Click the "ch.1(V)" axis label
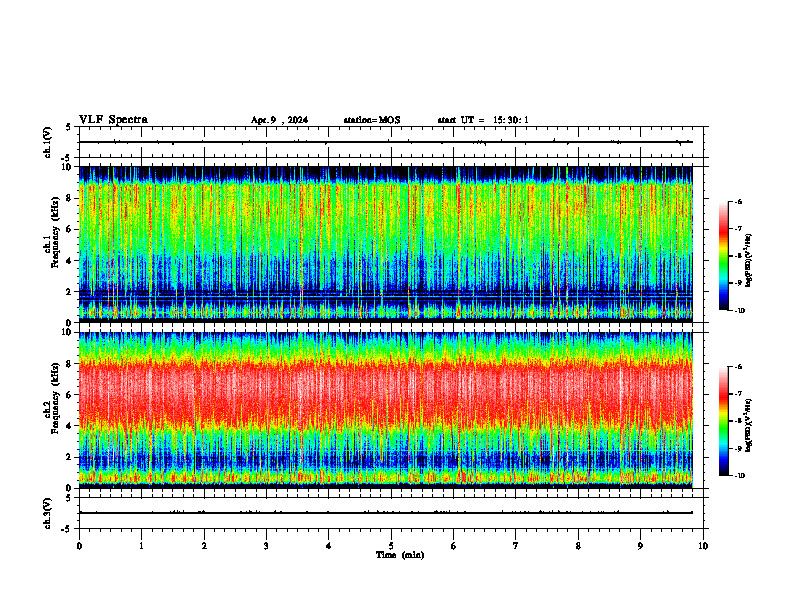The width and height of the screenshot is (792, 612). [48, 142]
